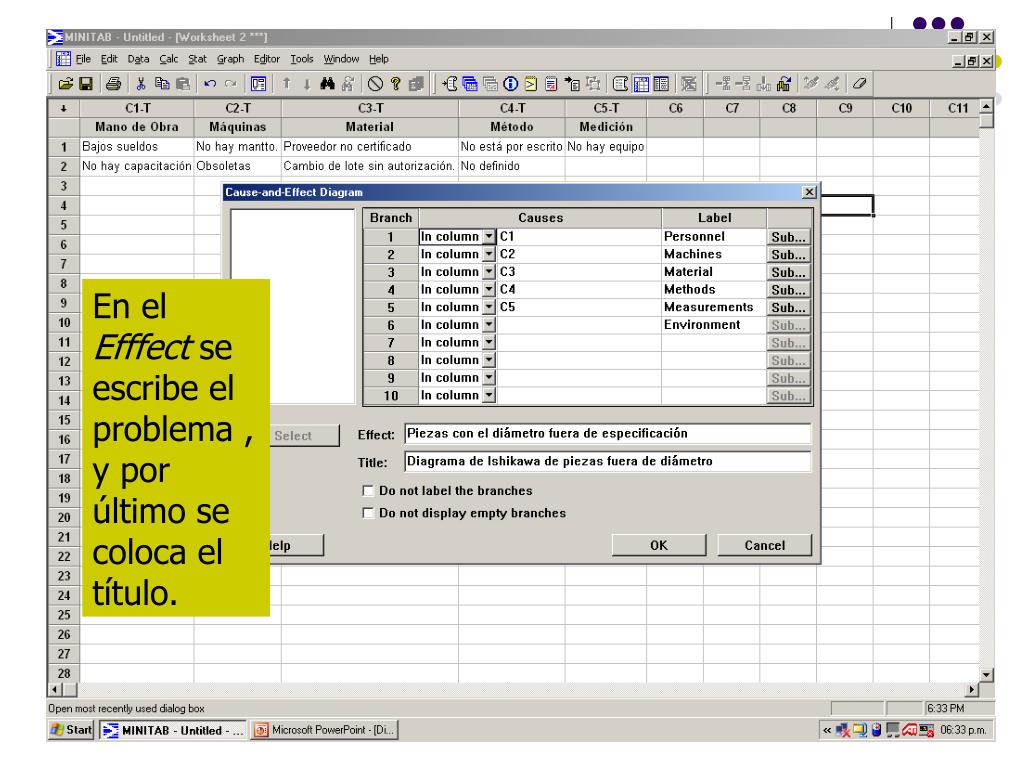
Task: Click the Effect text field
Action: coord(607,434)
